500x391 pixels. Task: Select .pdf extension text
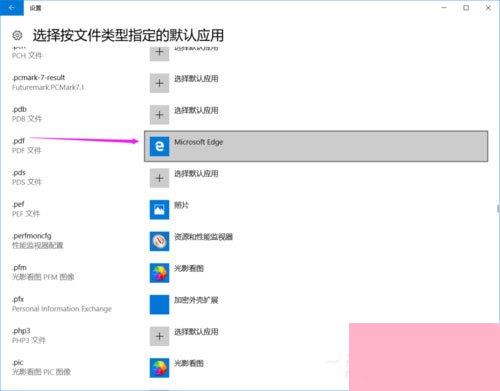[x=18, y=141]
